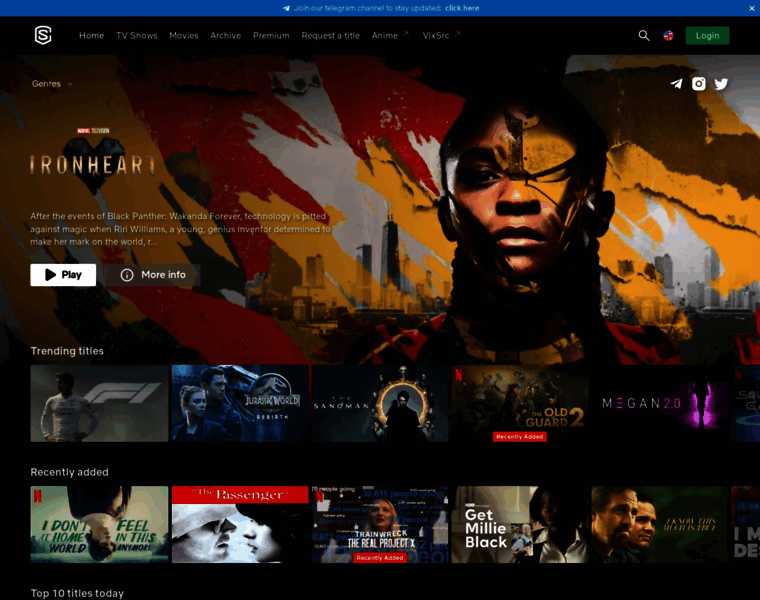Open Jurassic World Rebirth thumbnail
Image resolution: width=760 pixels, height=600 pixels.
pos(240,403)
